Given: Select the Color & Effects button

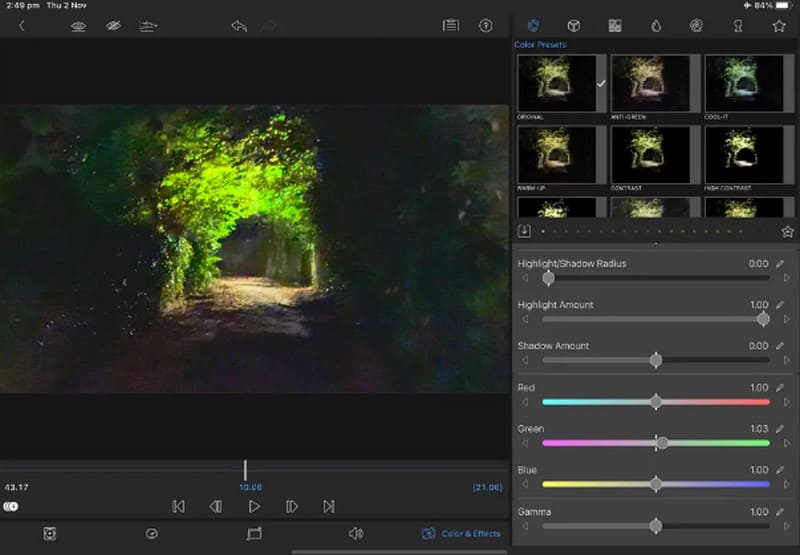Looking at the screenshot, I should tap(461, 534).
